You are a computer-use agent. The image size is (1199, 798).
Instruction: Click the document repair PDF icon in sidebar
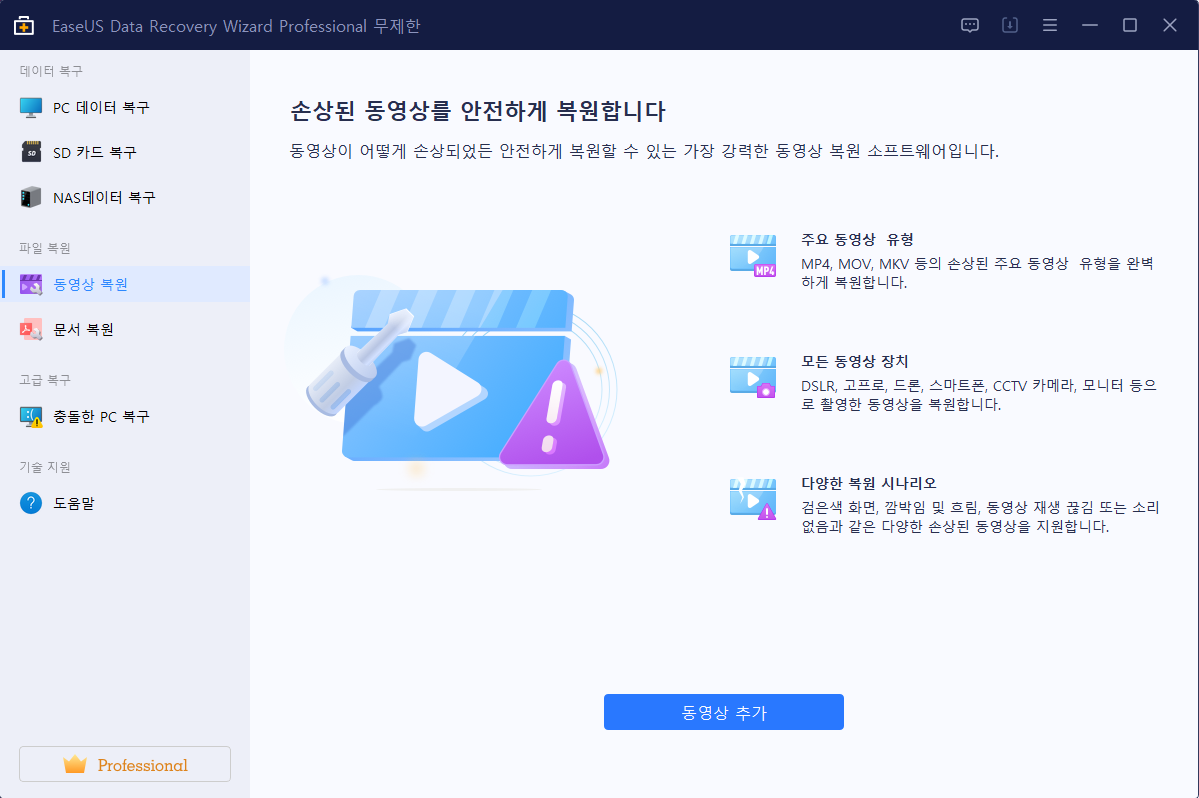31,329
